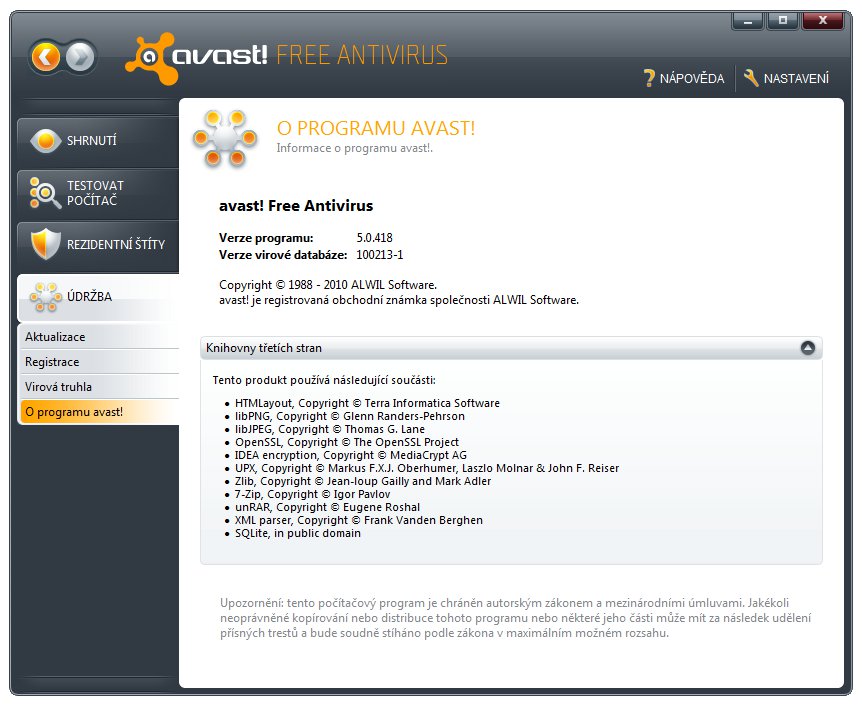
Task: Click the Verze virové databáze label
Action: tap(283, 255)
